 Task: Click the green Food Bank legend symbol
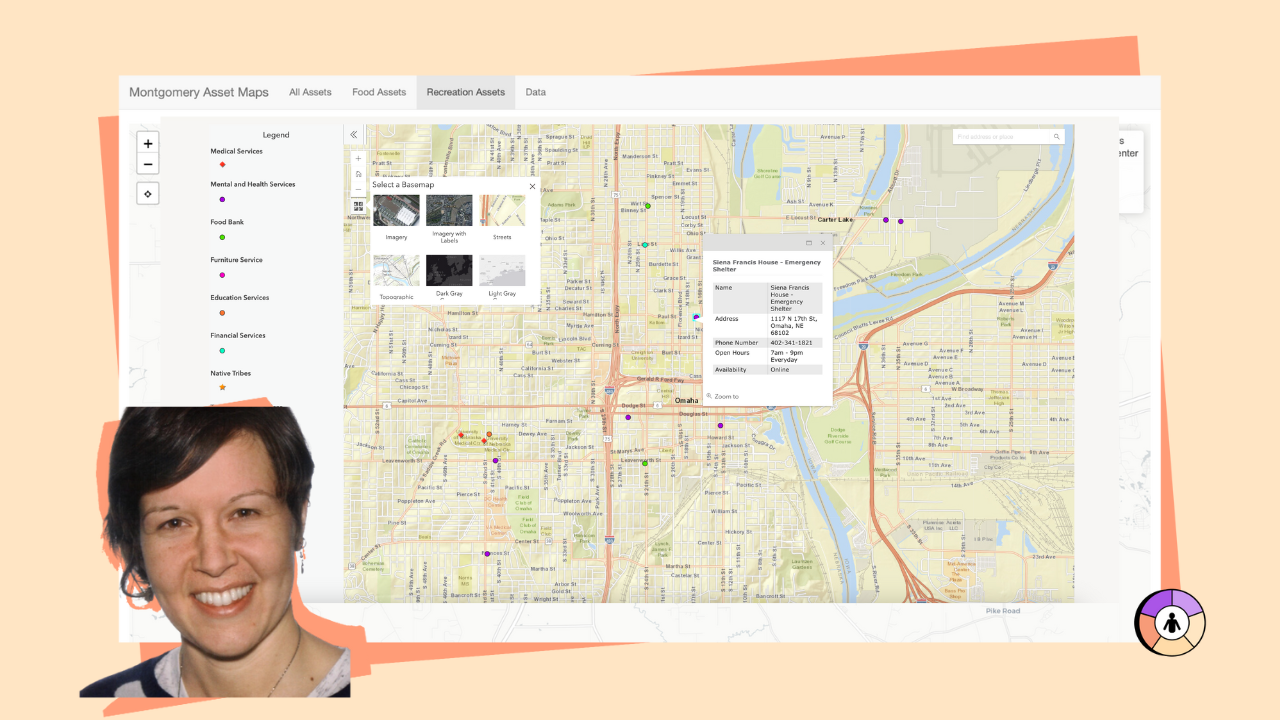[222, 237]
